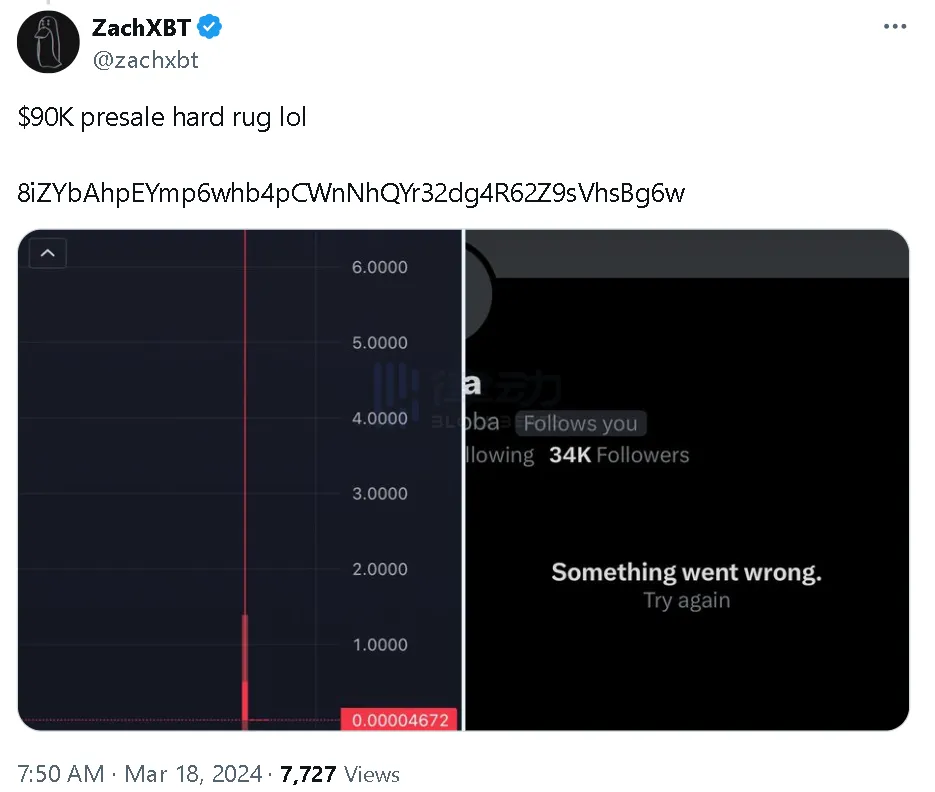This screenshot has height=792, width=935.
Task: Click the 34K Followers link
Action: click(619, 455)
